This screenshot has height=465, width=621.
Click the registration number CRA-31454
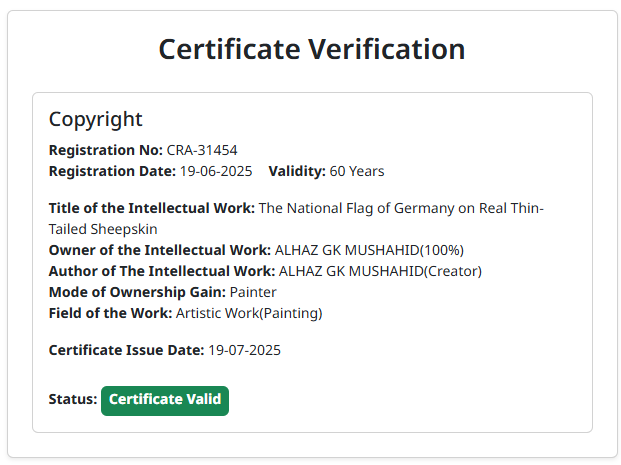pyautogui.click(x=202, y=150)
